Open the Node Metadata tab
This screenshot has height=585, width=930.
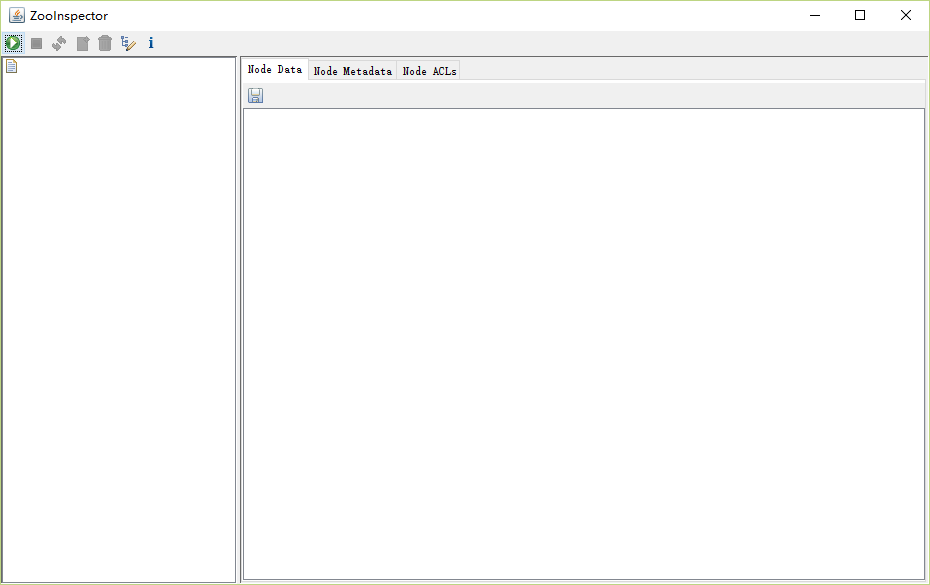pyautogui.click(x=353, y=71)
